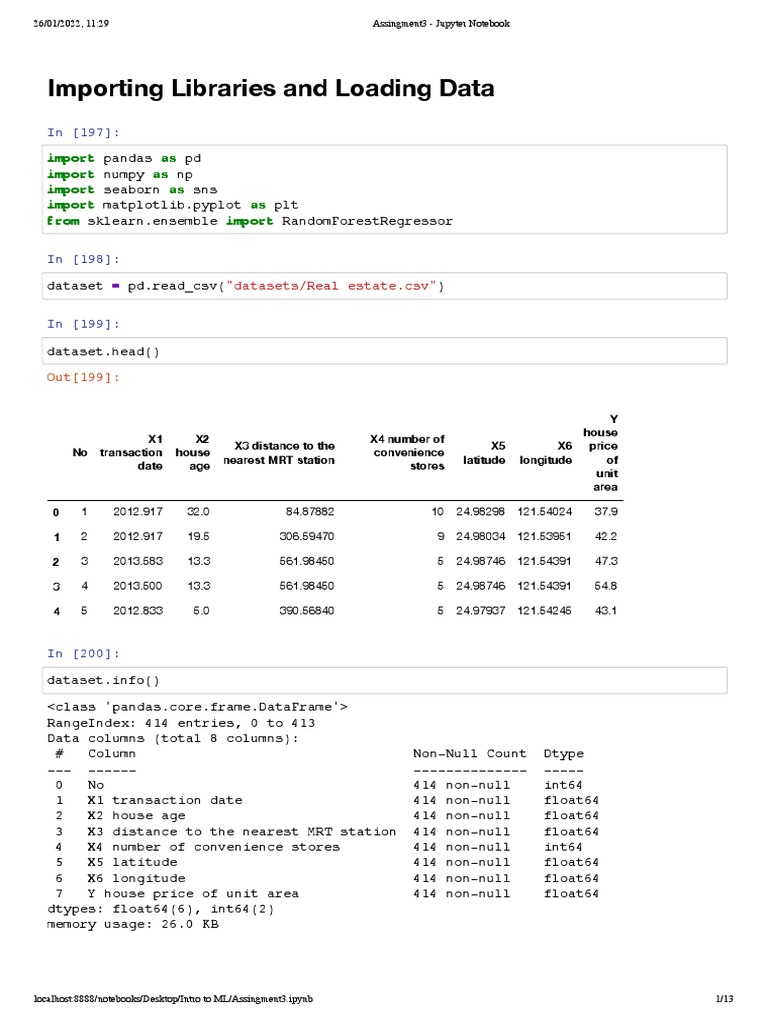Click the house price value 47.3
The width and height of the screenshot is (768, 1024).
[606, 561]
